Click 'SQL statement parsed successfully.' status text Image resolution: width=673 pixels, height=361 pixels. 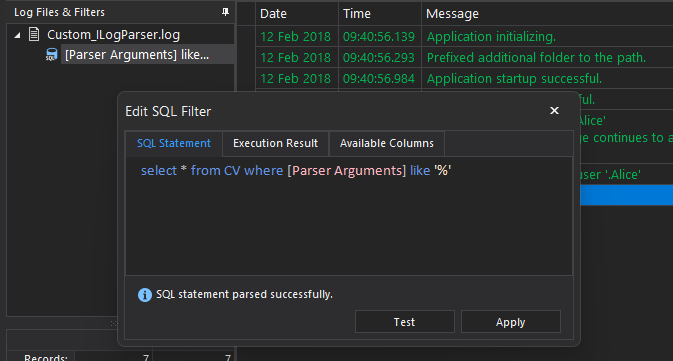click(244, 294)
